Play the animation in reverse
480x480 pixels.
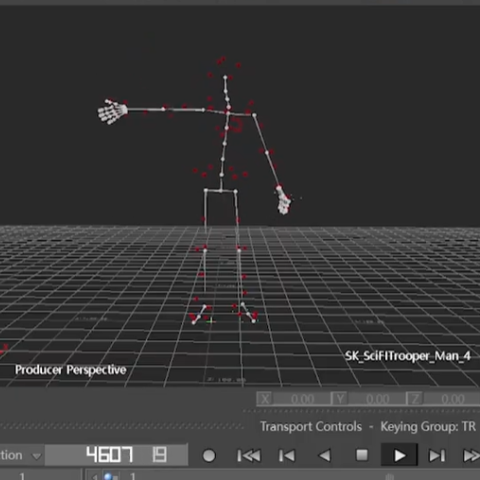pos(325,456)
